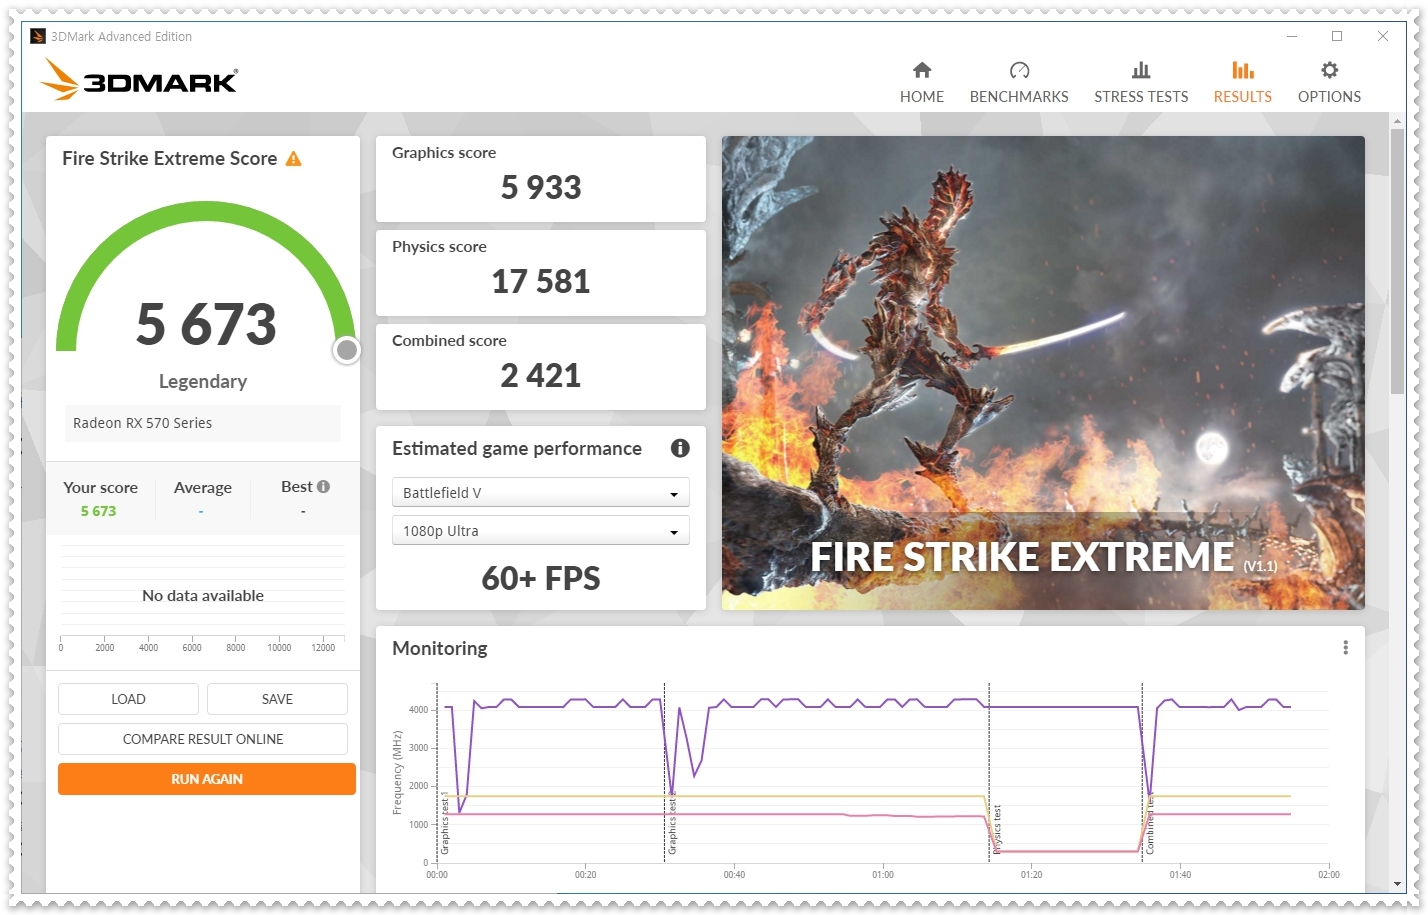Click the Graphics score card

click(541, 179)
